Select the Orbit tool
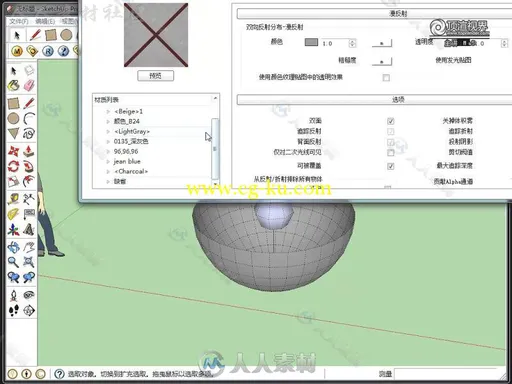Viewport: 512px width, 384px height. pos(14,247)
